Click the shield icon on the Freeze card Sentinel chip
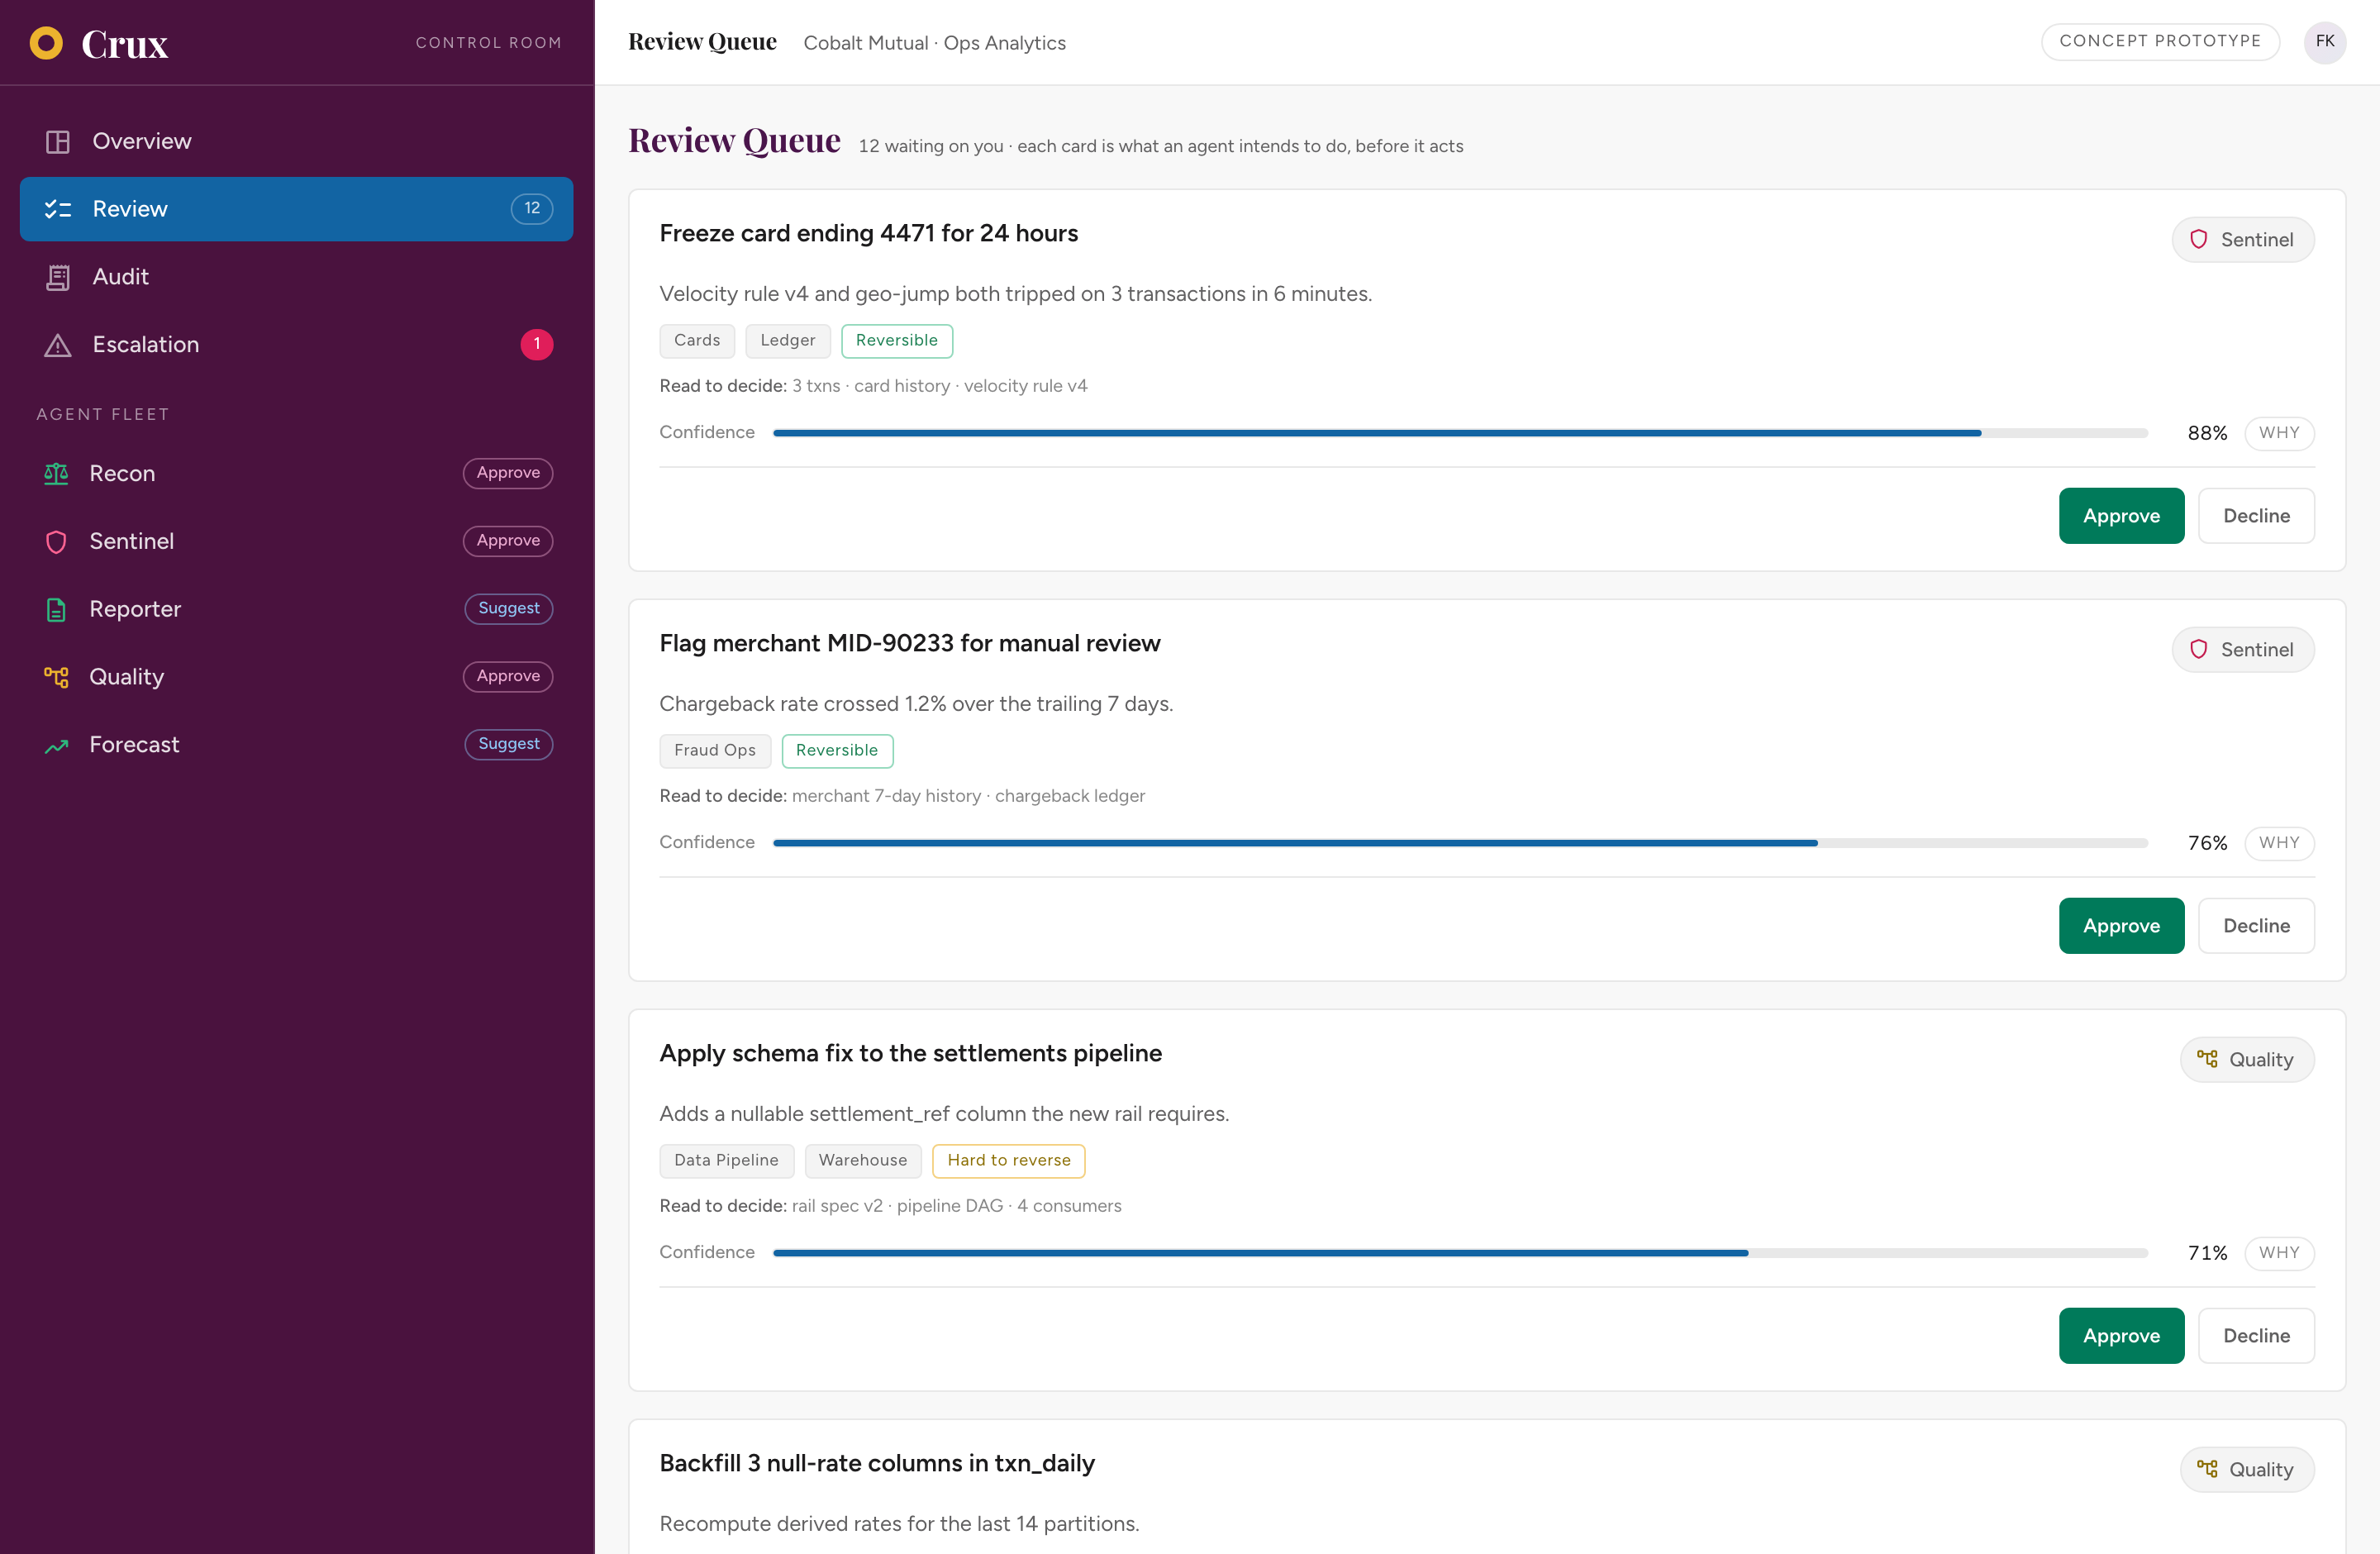Image resolution: width=2380 pixels, height=1554 pixels. 2198,239
